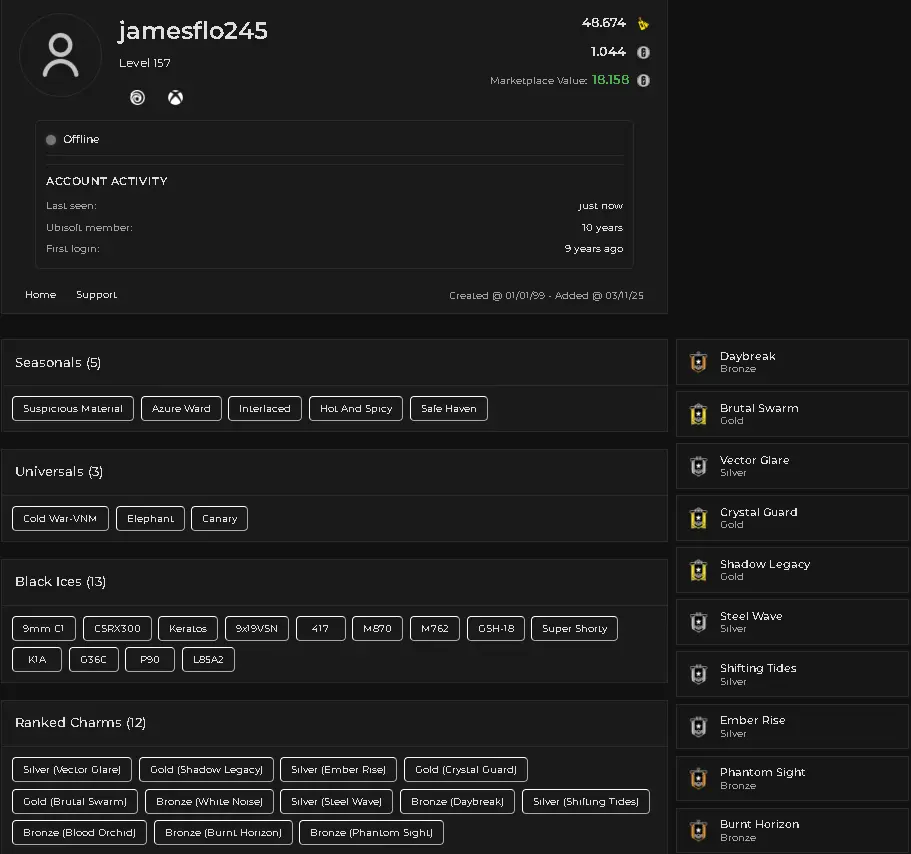The height and width of the screenshot is (854, 911).
Task: Open the Support link
Action: click(x=96, y=295)
